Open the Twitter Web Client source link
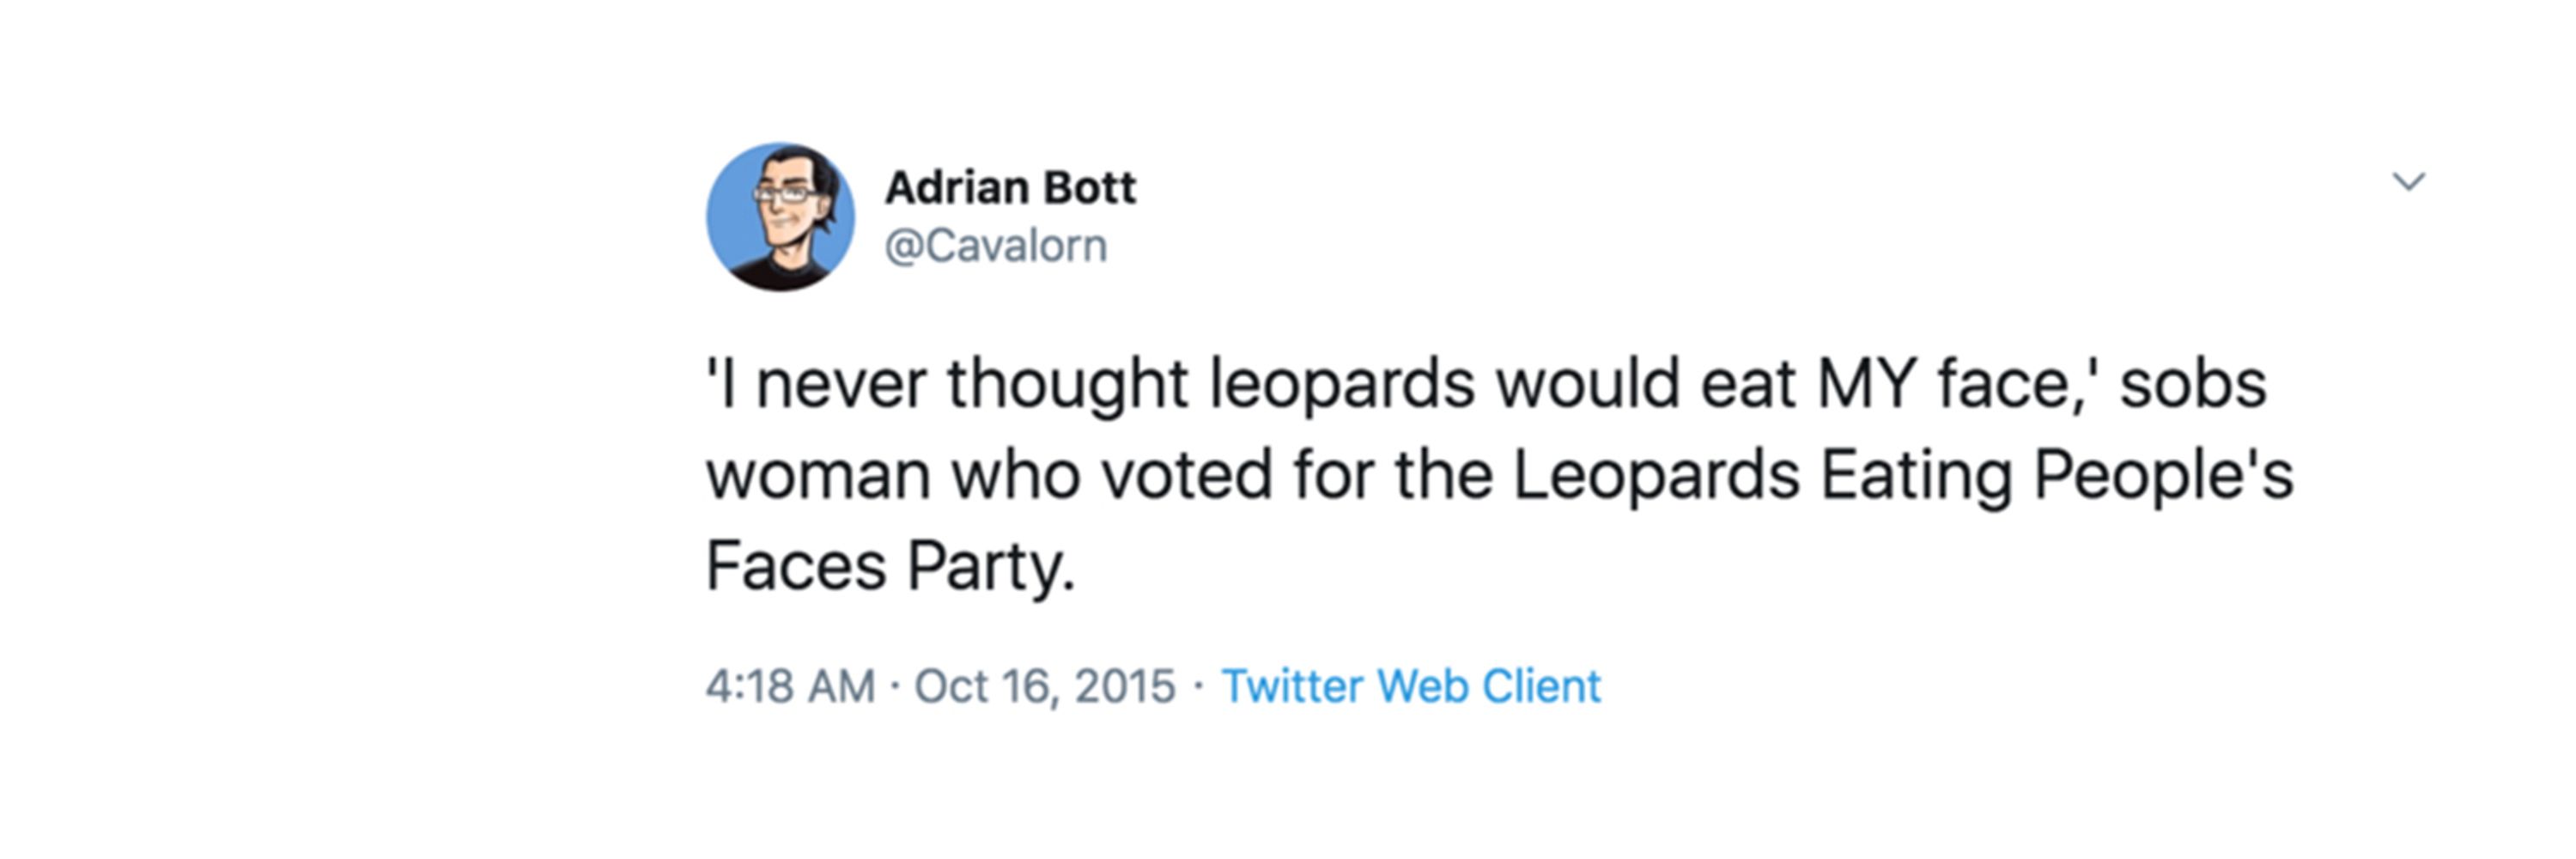Screen dimensions: 2576x859 [1411, 686]
